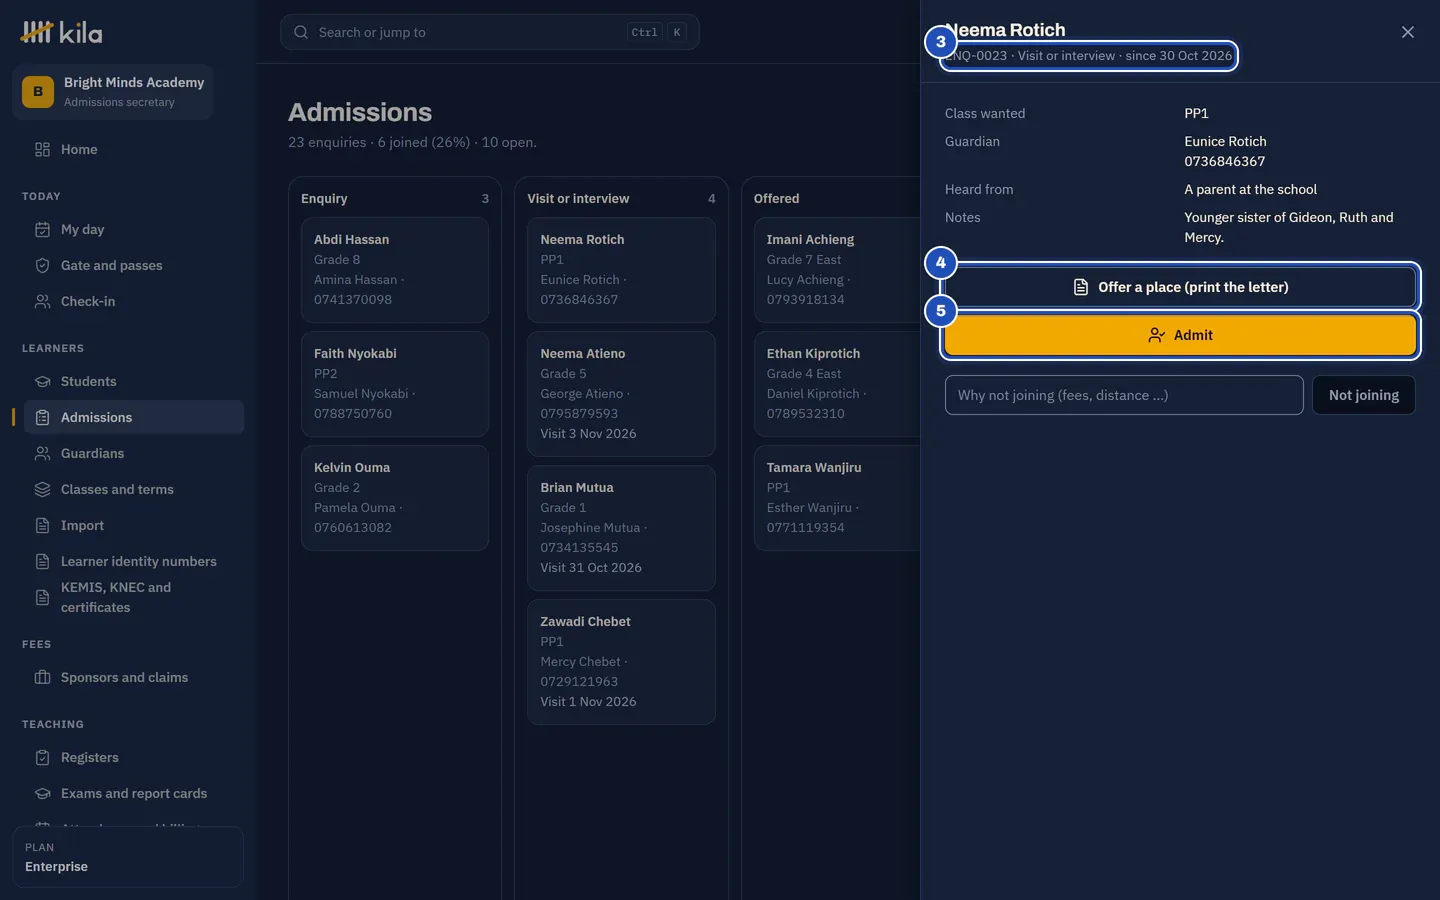Viewport: 1440px width, 900px height.
Task: Click the Enterprise plan box
Action: point(128,857)
